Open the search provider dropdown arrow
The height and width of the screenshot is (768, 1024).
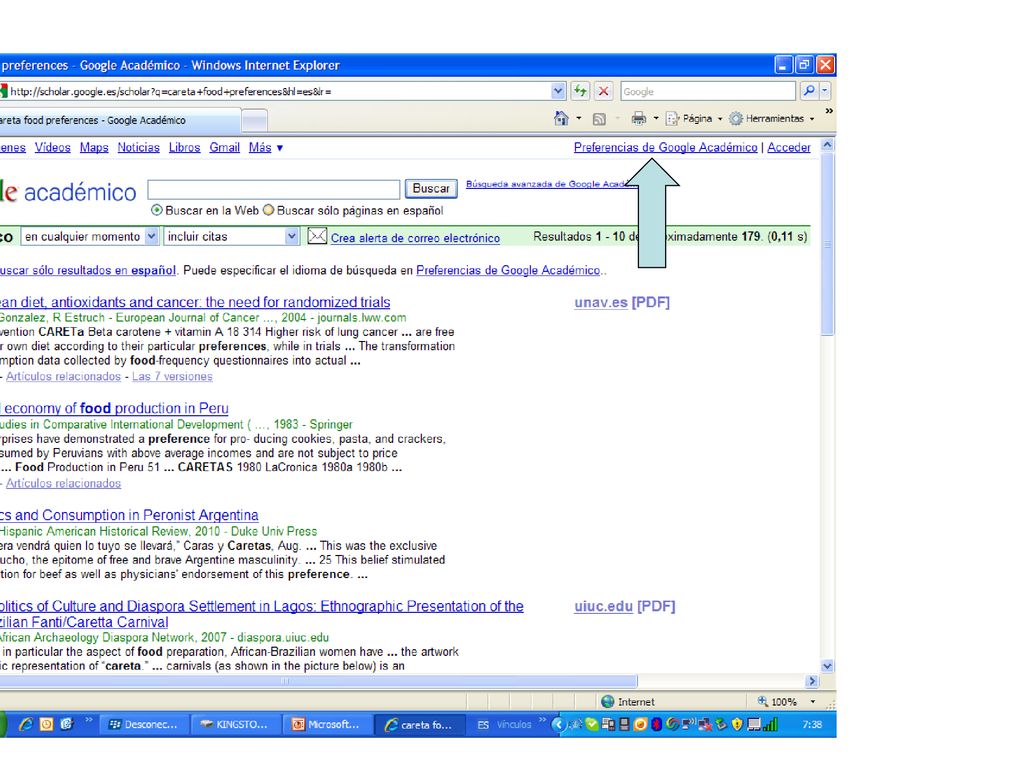(825, 91)
